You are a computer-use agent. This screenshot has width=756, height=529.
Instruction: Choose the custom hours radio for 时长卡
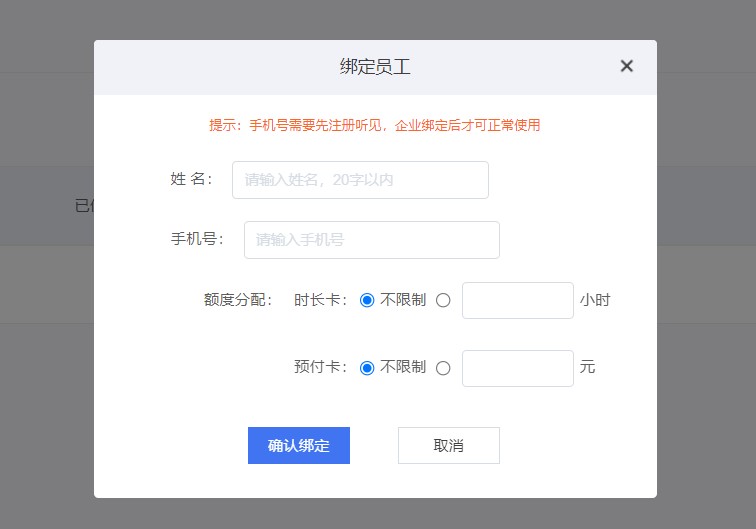[x=443, y=300]
